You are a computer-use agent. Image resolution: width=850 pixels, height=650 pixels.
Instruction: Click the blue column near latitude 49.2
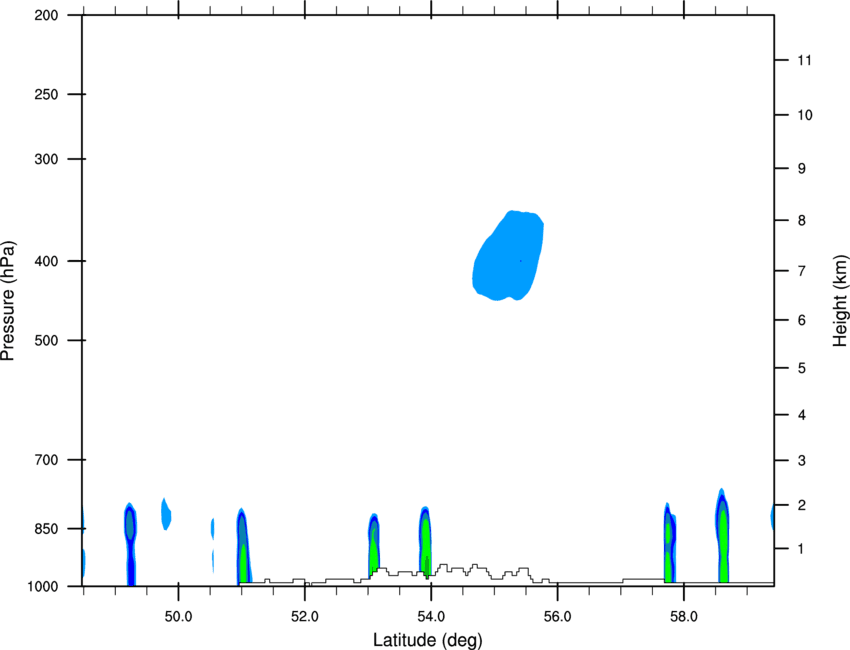click(x=130, y=544)
